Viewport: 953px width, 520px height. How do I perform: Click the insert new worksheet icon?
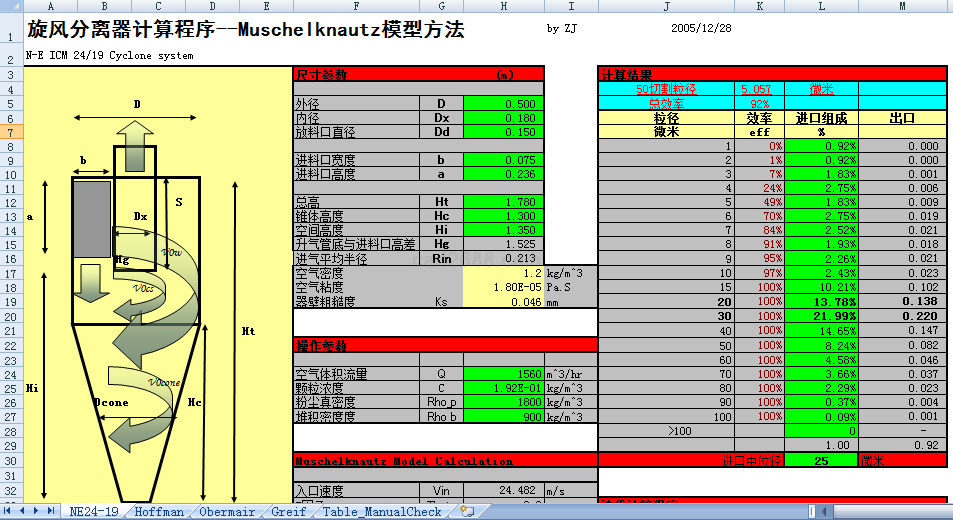466,511
